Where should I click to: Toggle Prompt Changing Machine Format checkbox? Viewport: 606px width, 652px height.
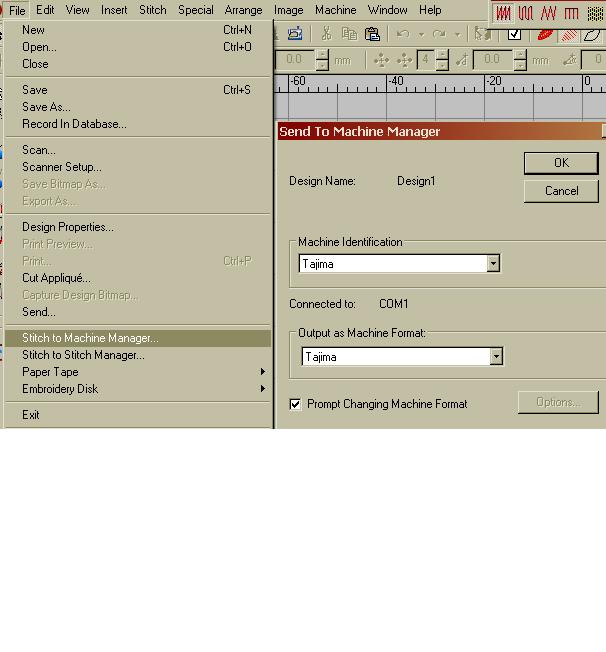(295, 404)
